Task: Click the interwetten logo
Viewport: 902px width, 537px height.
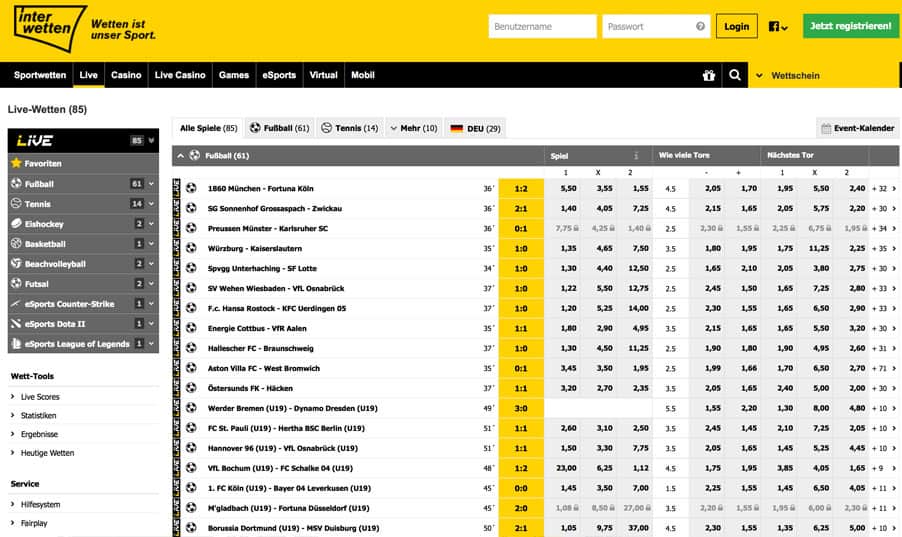Action: click(x=51, y=28)
